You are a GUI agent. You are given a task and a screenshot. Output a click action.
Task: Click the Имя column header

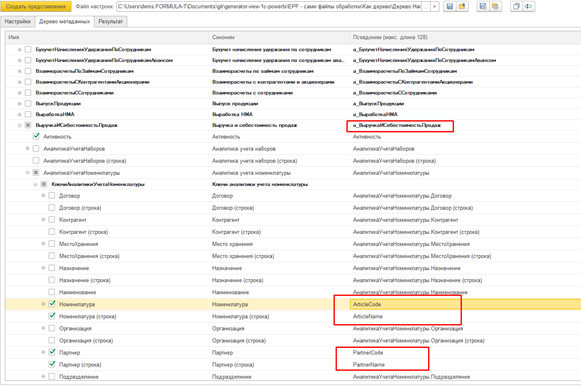coord(107,37)
